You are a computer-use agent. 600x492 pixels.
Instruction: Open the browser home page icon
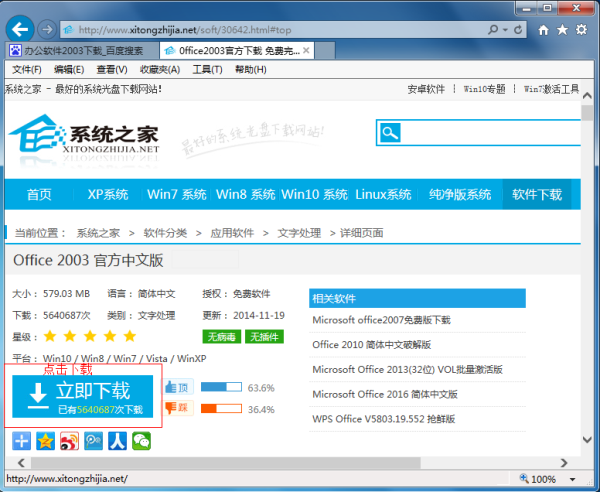point(543,30)
